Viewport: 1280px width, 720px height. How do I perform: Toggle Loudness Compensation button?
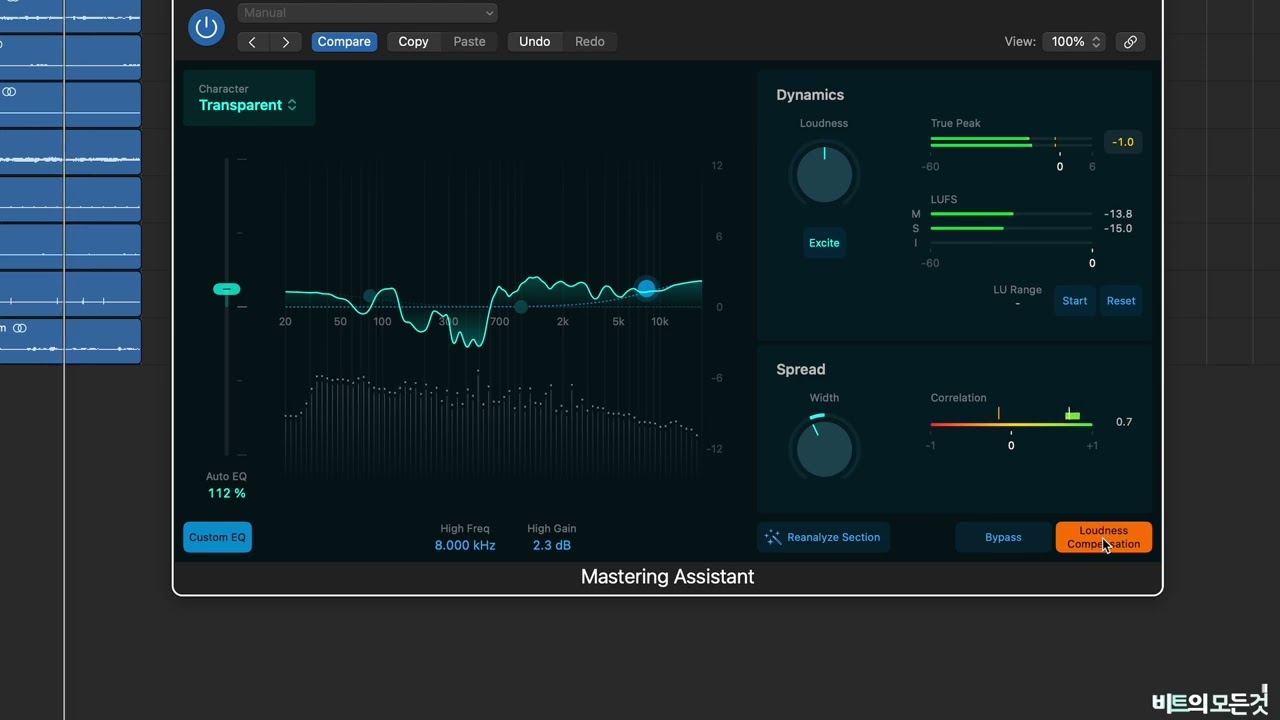coord(1104,537)
